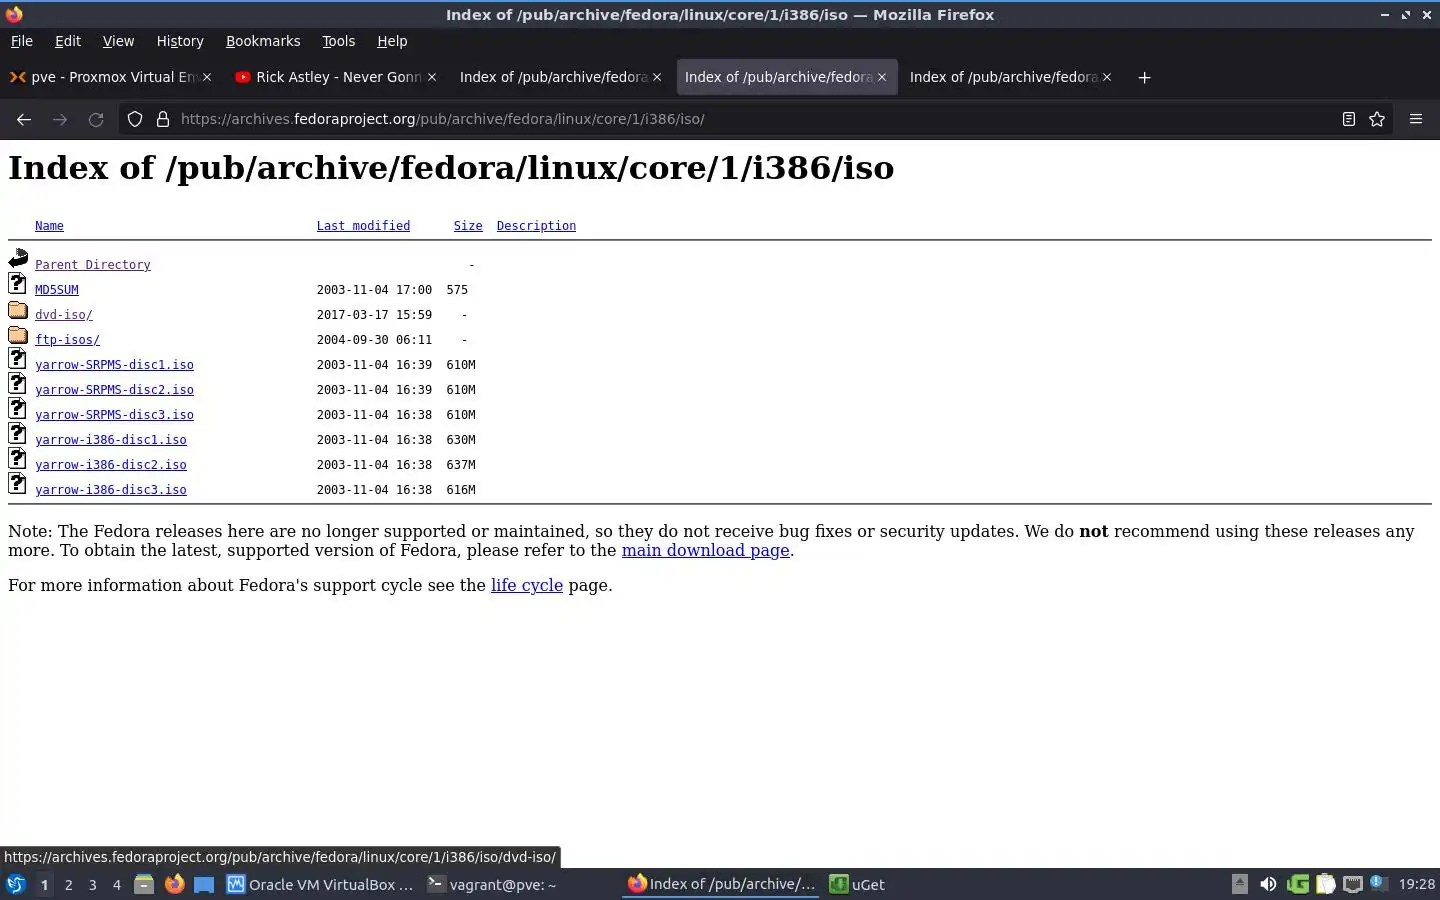This screenshot has width=1440, height=900.
Task: Click the 19:28 taskbar clock
Action: coord(1416,884)
